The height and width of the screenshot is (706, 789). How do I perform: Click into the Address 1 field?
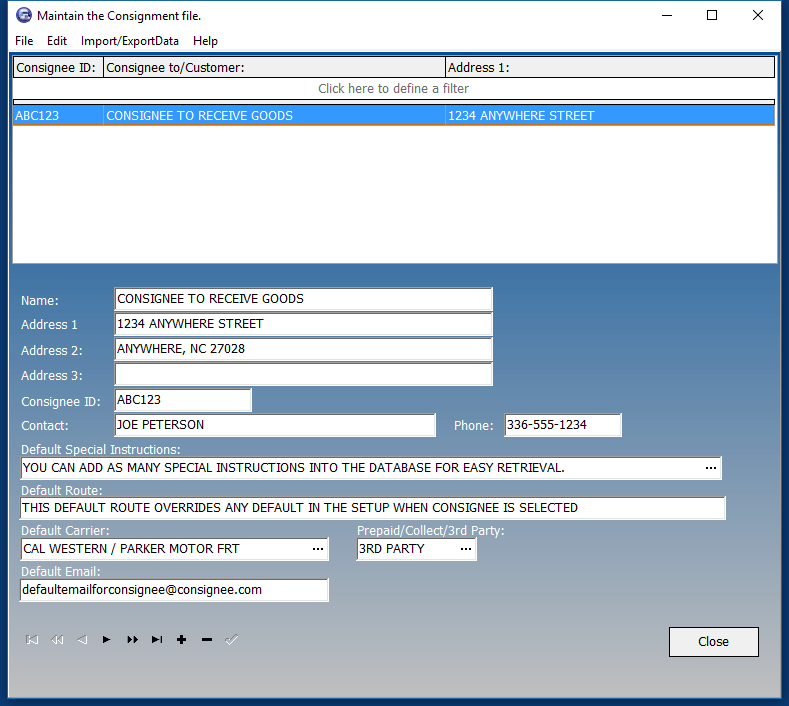(x=303, y=324)
